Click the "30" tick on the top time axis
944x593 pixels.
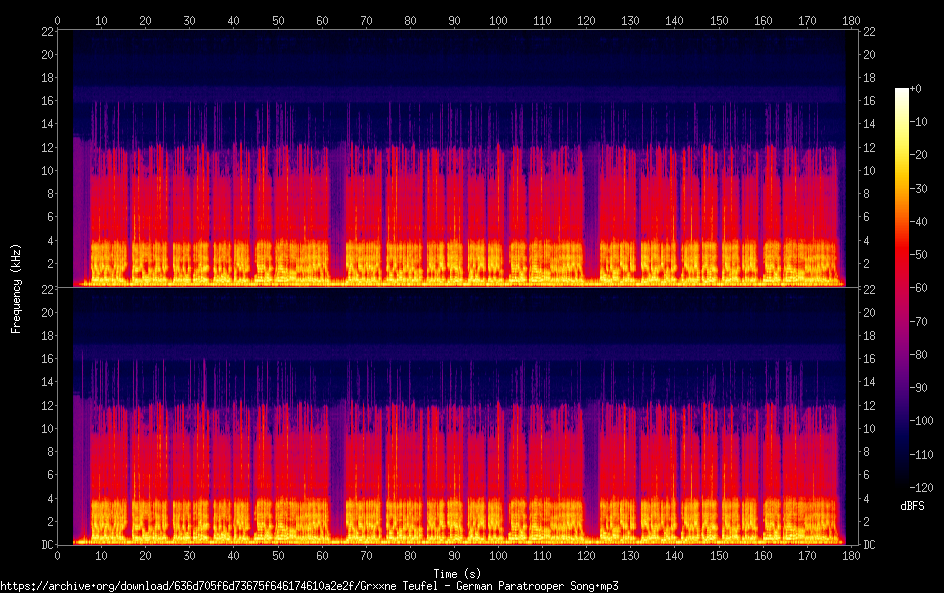pyautogui.click(x=190, y=21)
